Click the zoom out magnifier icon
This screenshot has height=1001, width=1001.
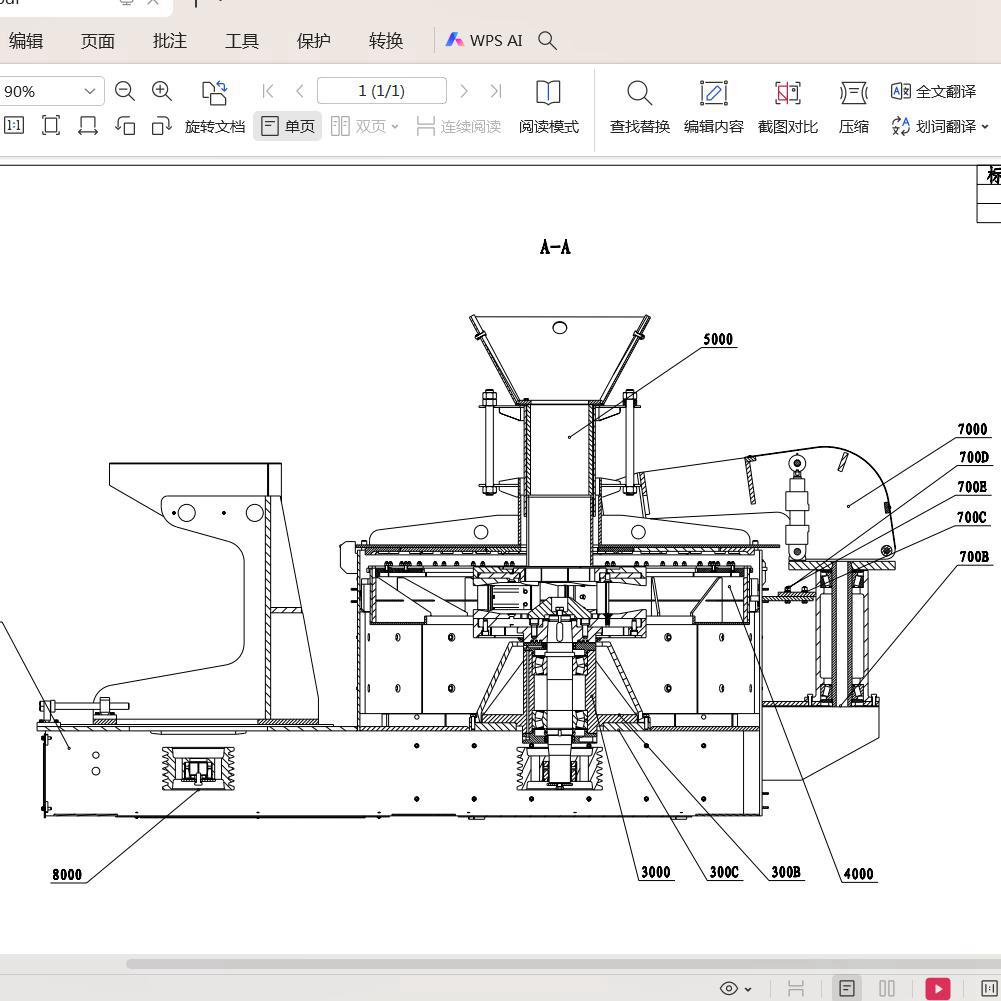pyautogui.click(x=125, y=91)
